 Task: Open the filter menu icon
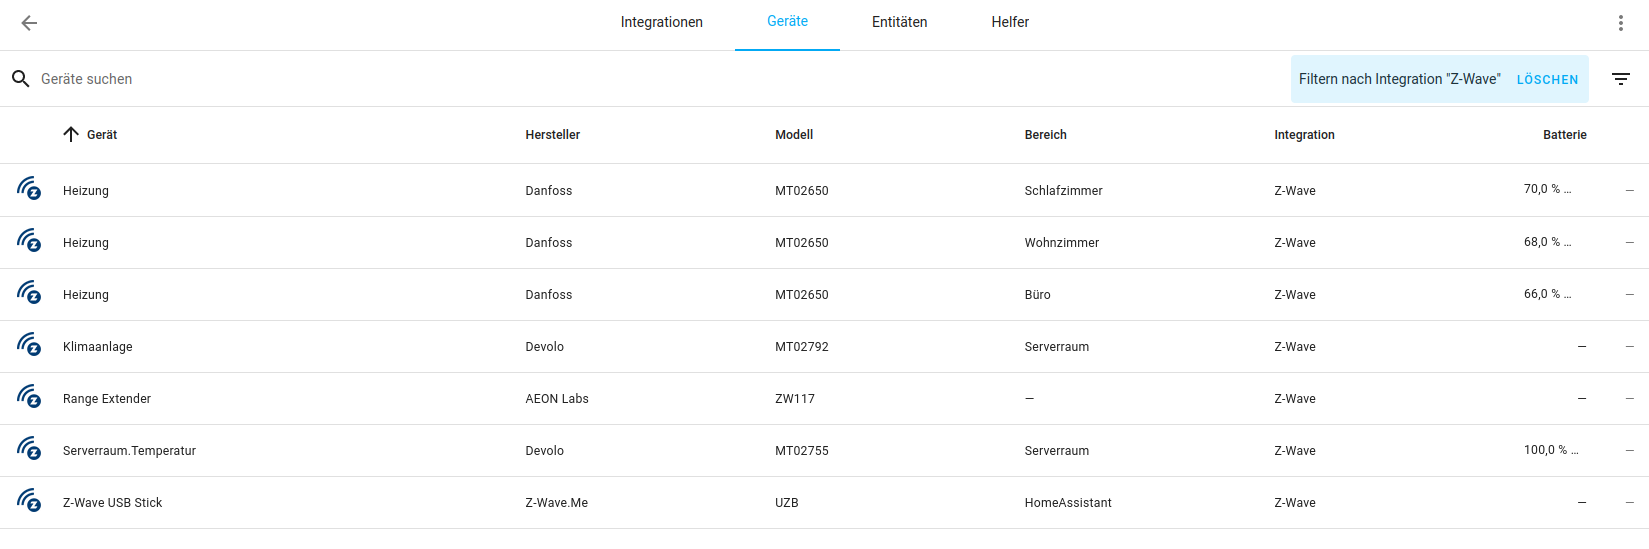tap(1620, 79)
